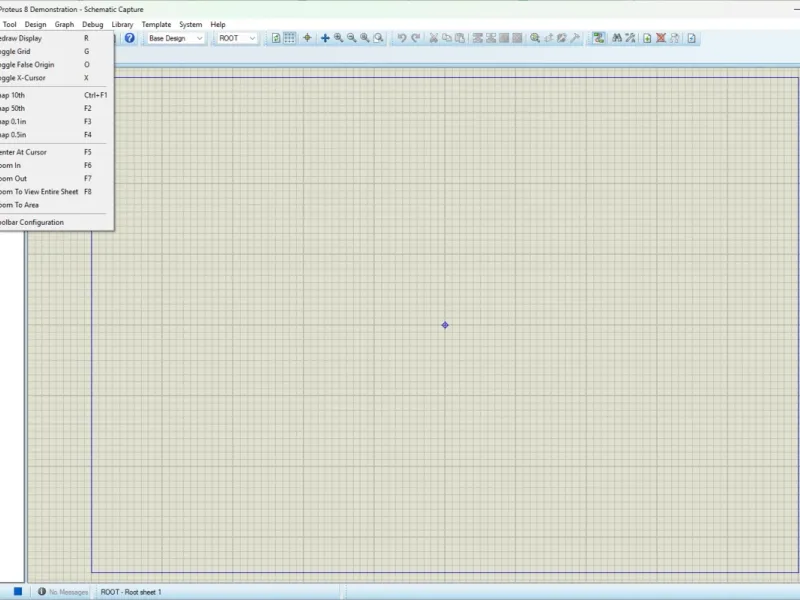Click the Pick Parts From Libraries icon
The image size is (800, 600).
pos(535,38)
